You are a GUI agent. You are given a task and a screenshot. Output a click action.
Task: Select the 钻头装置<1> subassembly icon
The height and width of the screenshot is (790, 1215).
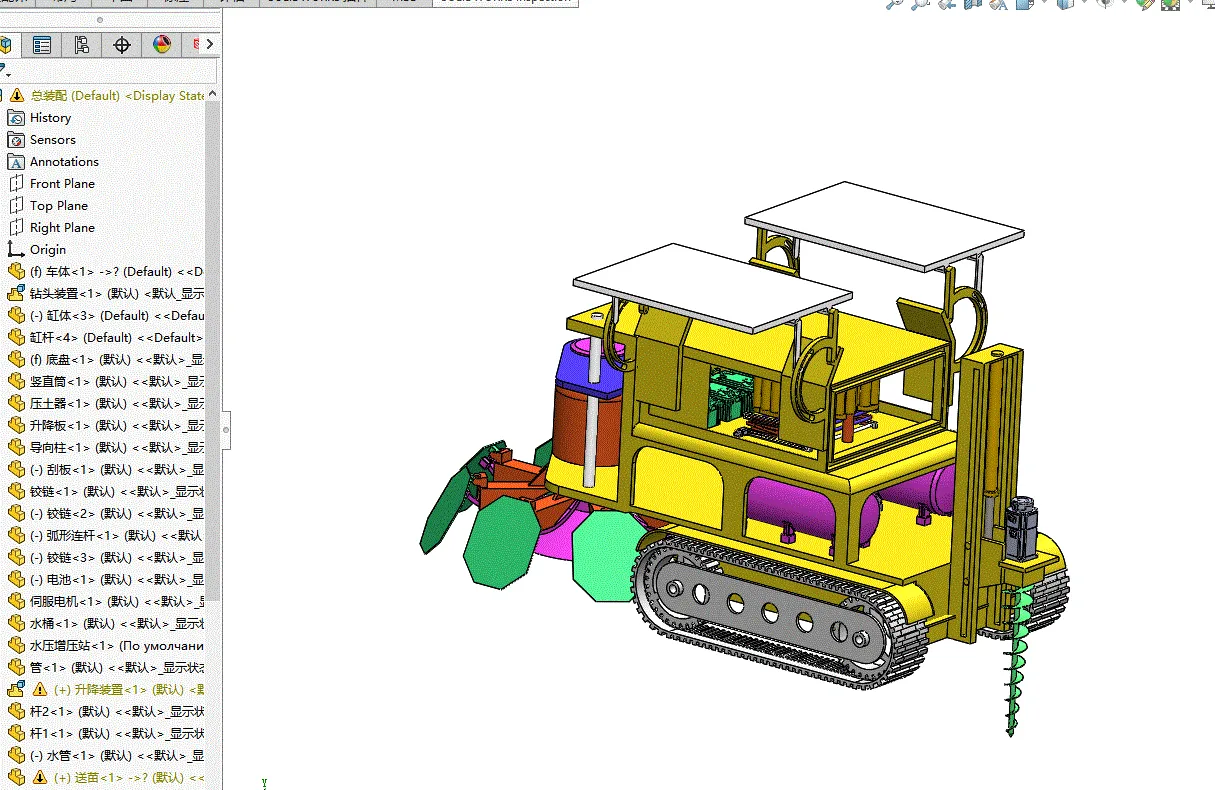[x=15, y=294]
